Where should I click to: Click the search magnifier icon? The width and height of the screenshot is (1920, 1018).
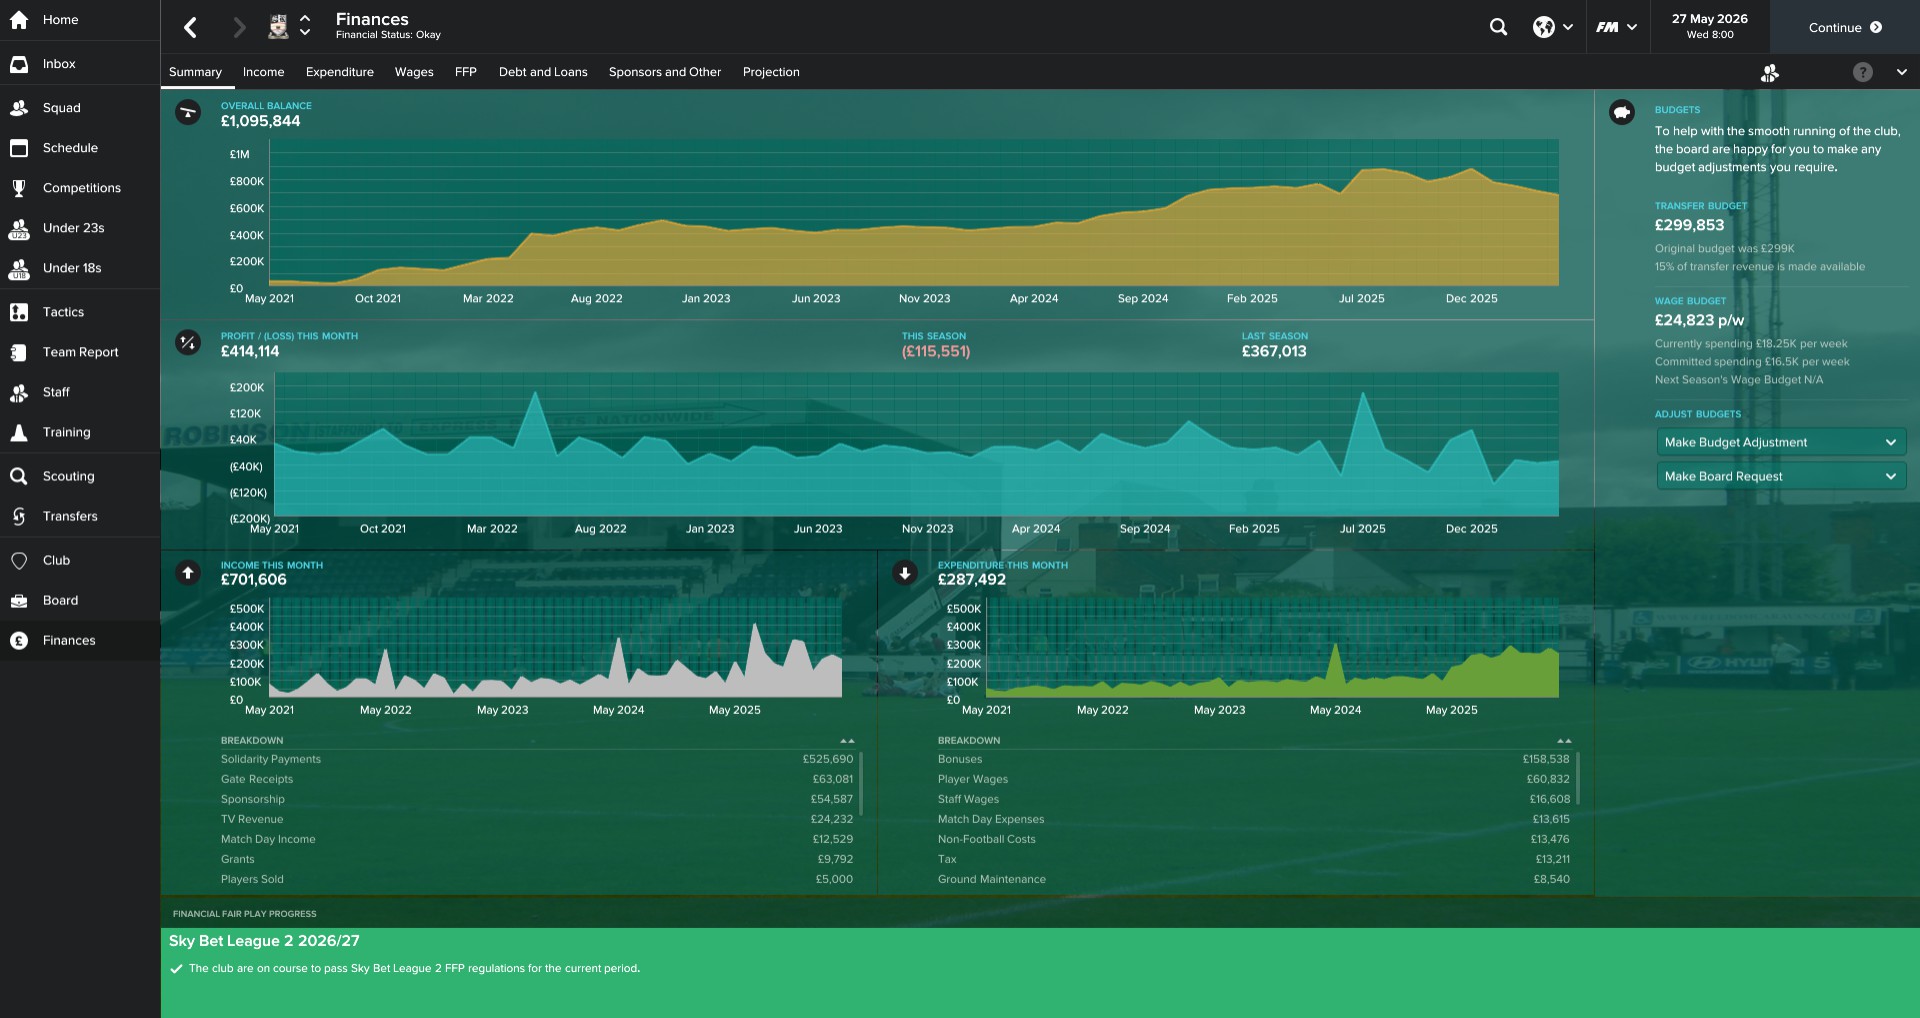(1497, 27)
